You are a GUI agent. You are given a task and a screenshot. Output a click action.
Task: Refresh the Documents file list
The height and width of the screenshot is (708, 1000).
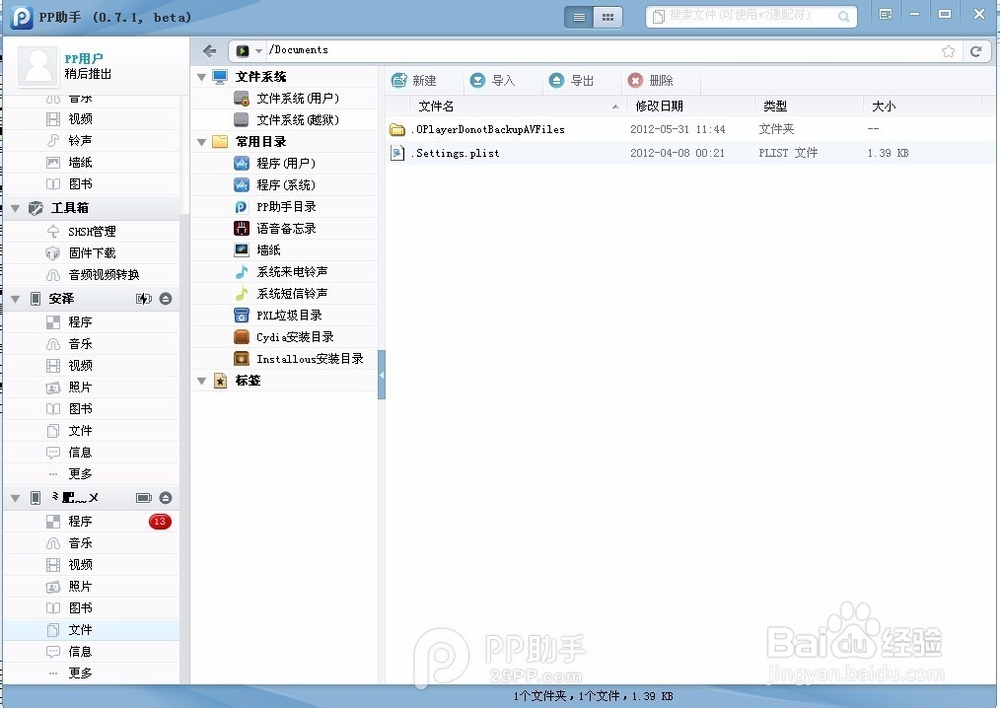tap(977, 50)
